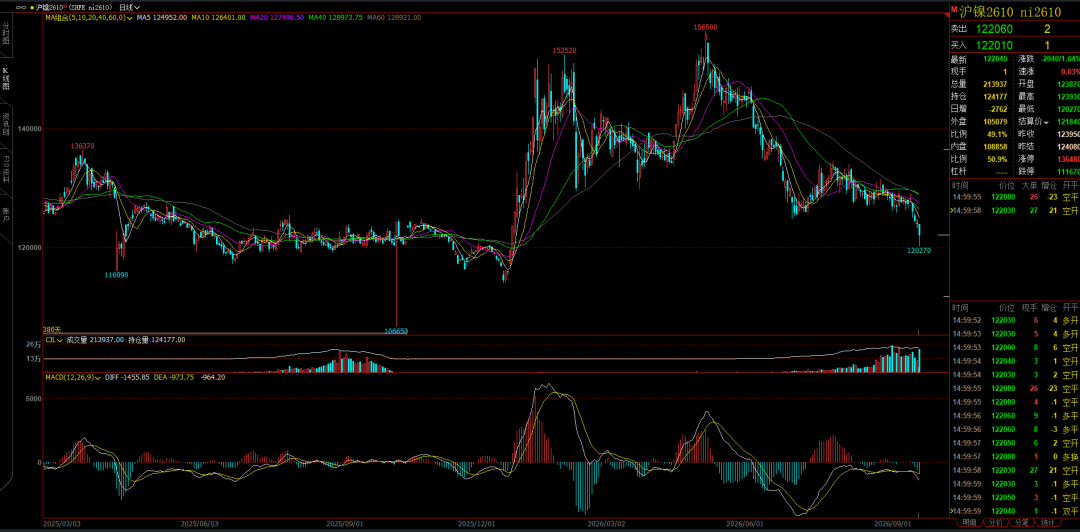Viewport: 1080px width, 532px height.
Task: Switch to the 分笔 bottom tab
Action: click(x=1023, y=524)
